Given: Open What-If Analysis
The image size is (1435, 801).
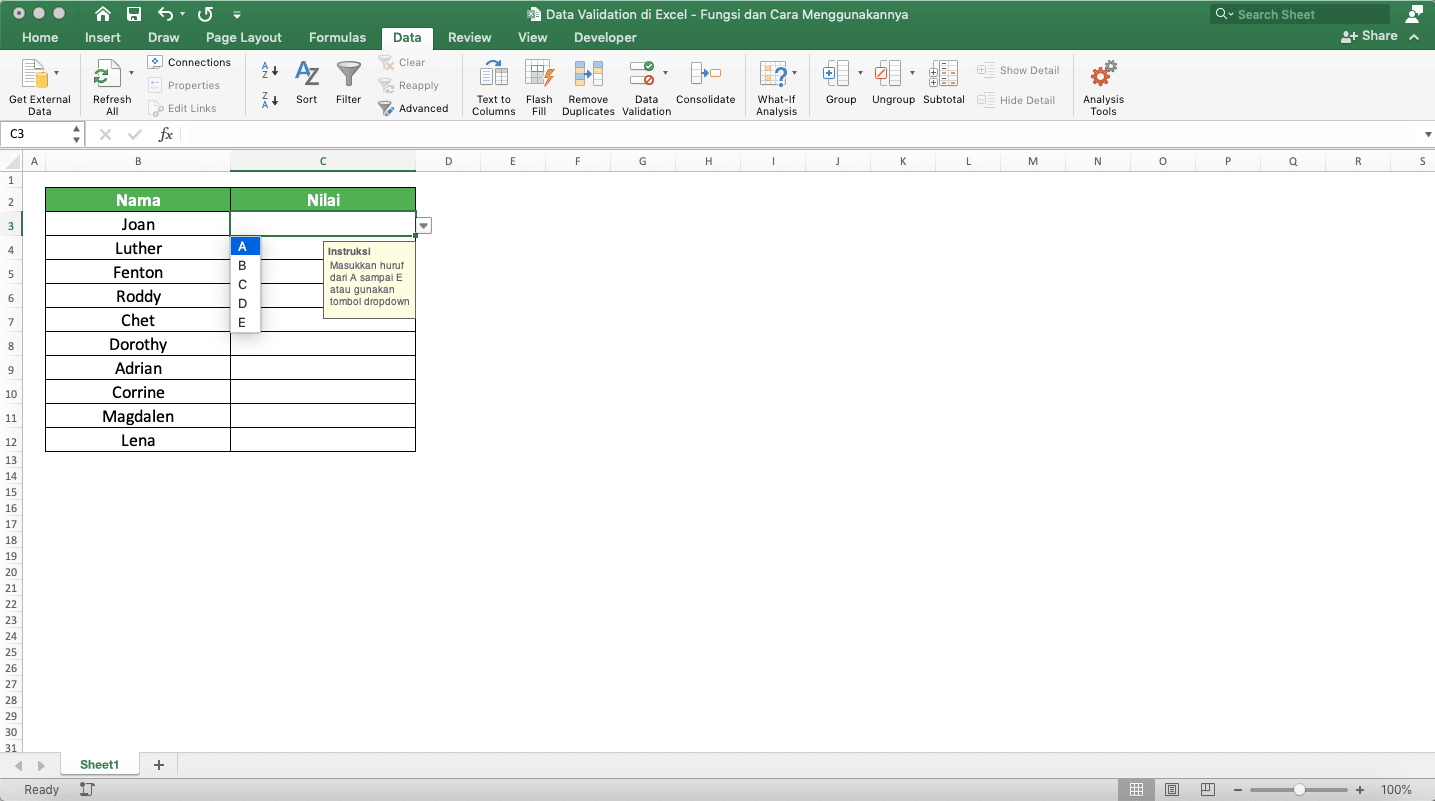Looking at the screenshot, I should pos(776,88).
